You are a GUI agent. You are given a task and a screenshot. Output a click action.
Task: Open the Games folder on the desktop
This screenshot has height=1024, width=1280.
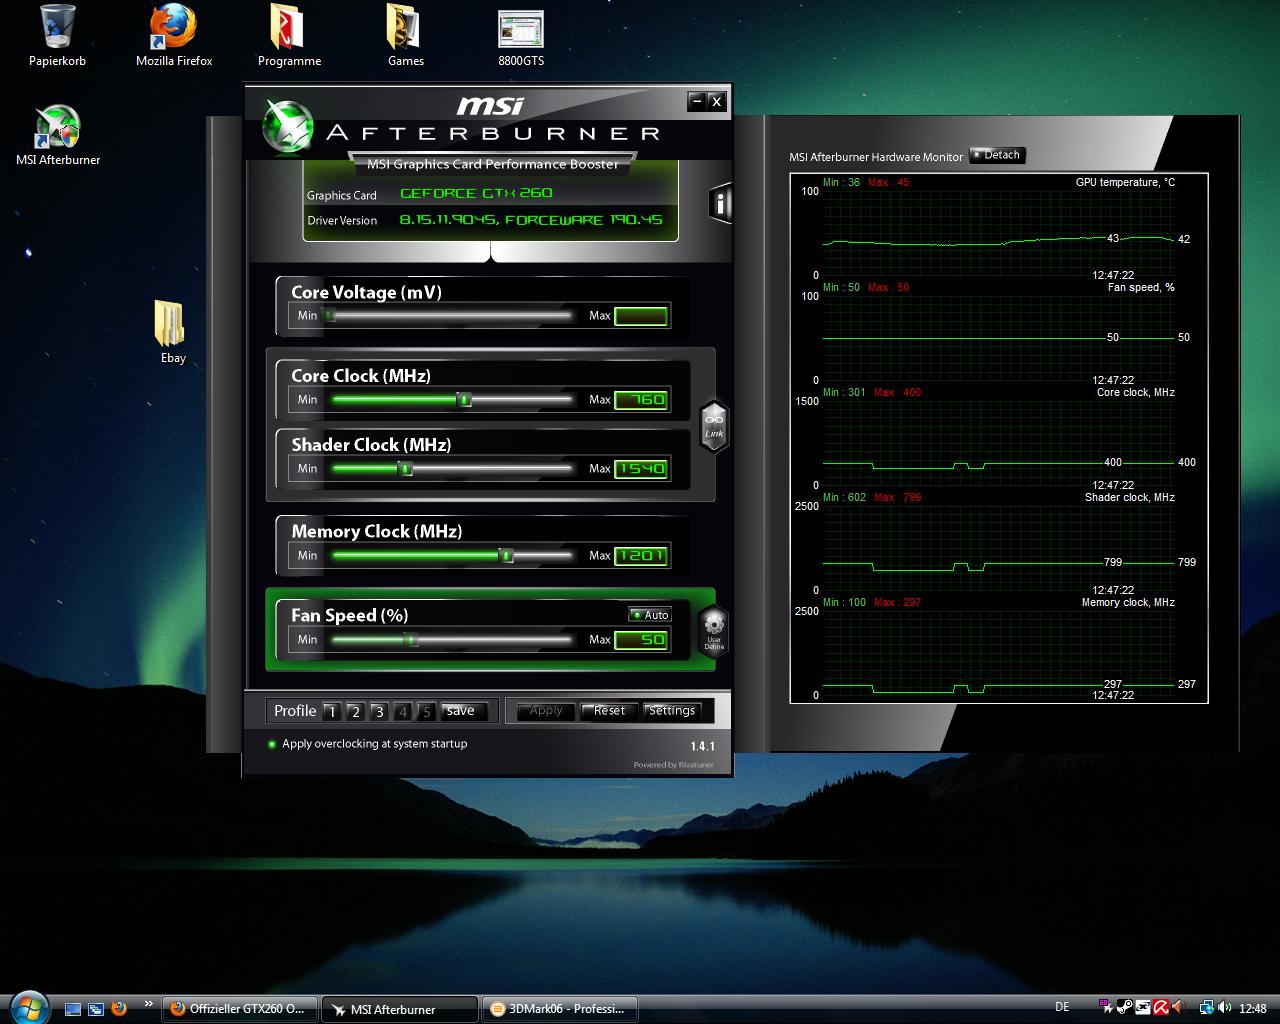tap(405, 36)
